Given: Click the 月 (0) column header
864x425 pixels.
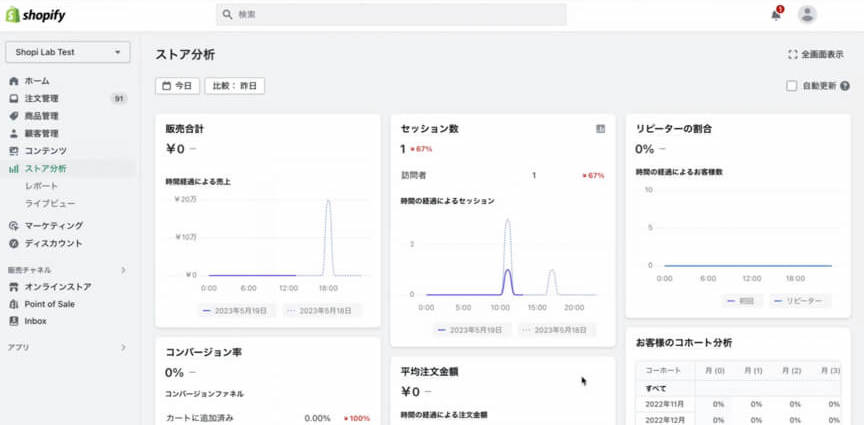Looking at the screenshot, I should [x=715, y=370].
